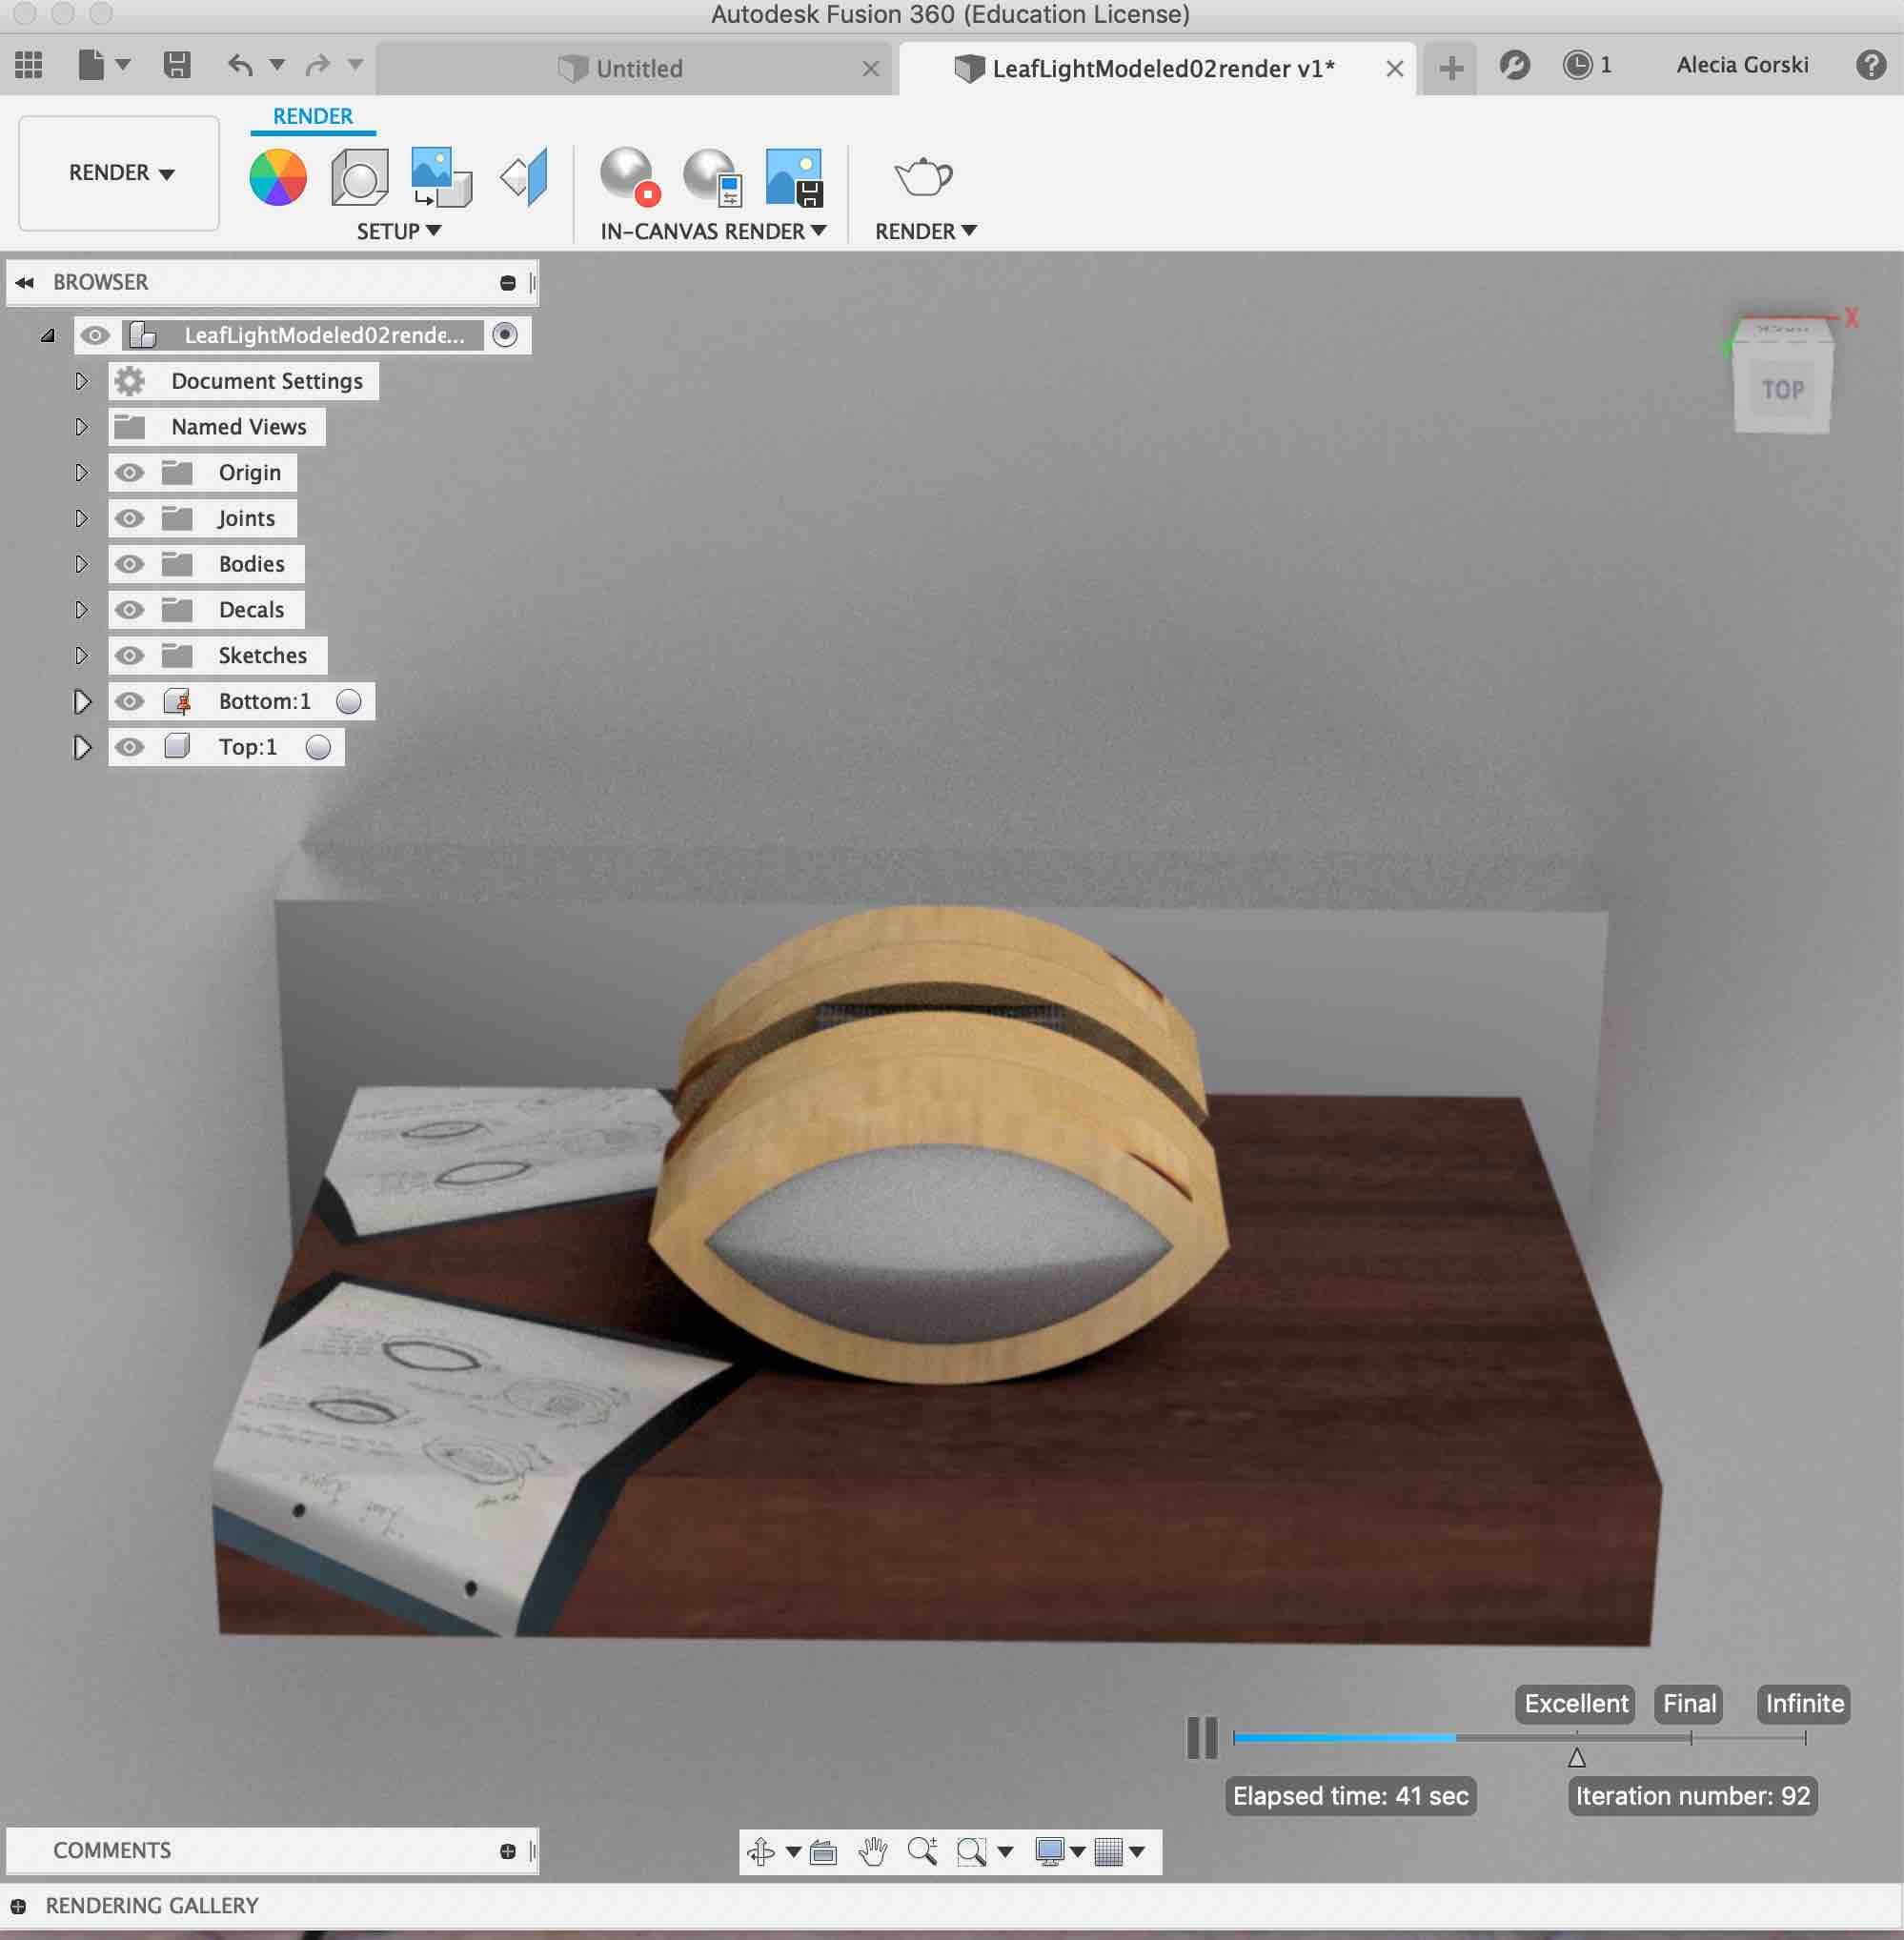
Task: Expand the Origin folder
Action: (x=82, y=472)
